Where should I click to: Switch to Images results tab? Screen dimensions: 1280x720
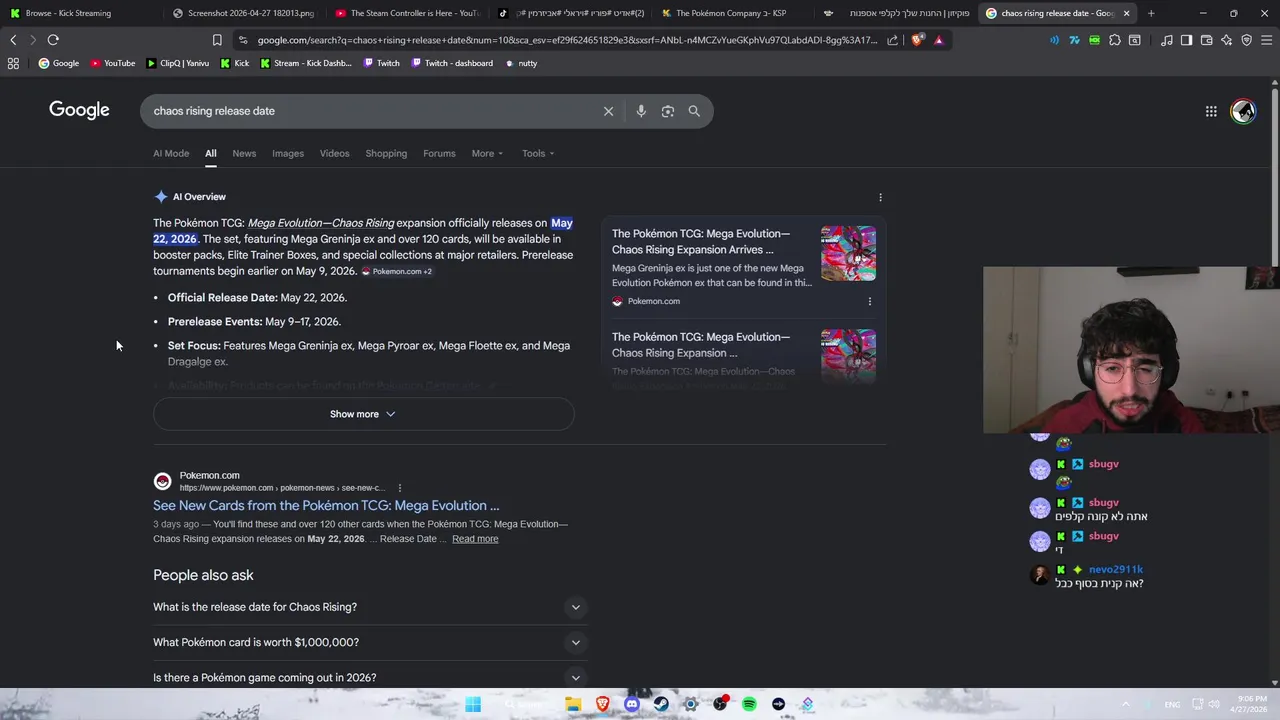288,153
